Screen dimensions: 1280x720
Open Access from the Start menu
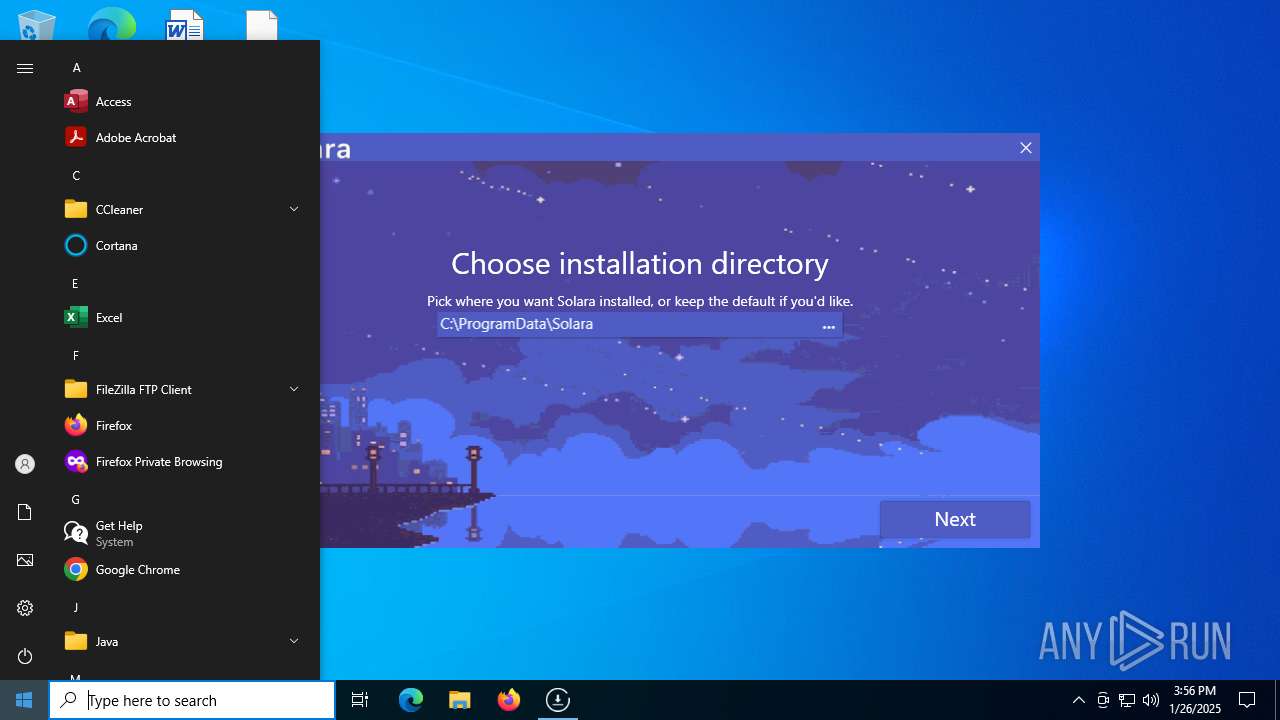(x=184, y=101)
